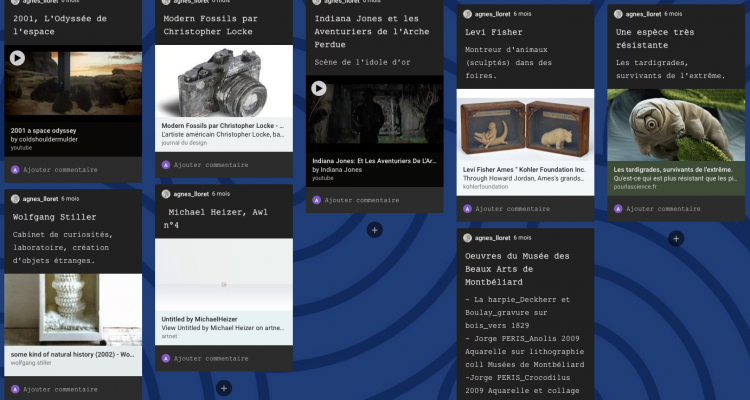Select the Une espèce très résistante title

point(655,39)
